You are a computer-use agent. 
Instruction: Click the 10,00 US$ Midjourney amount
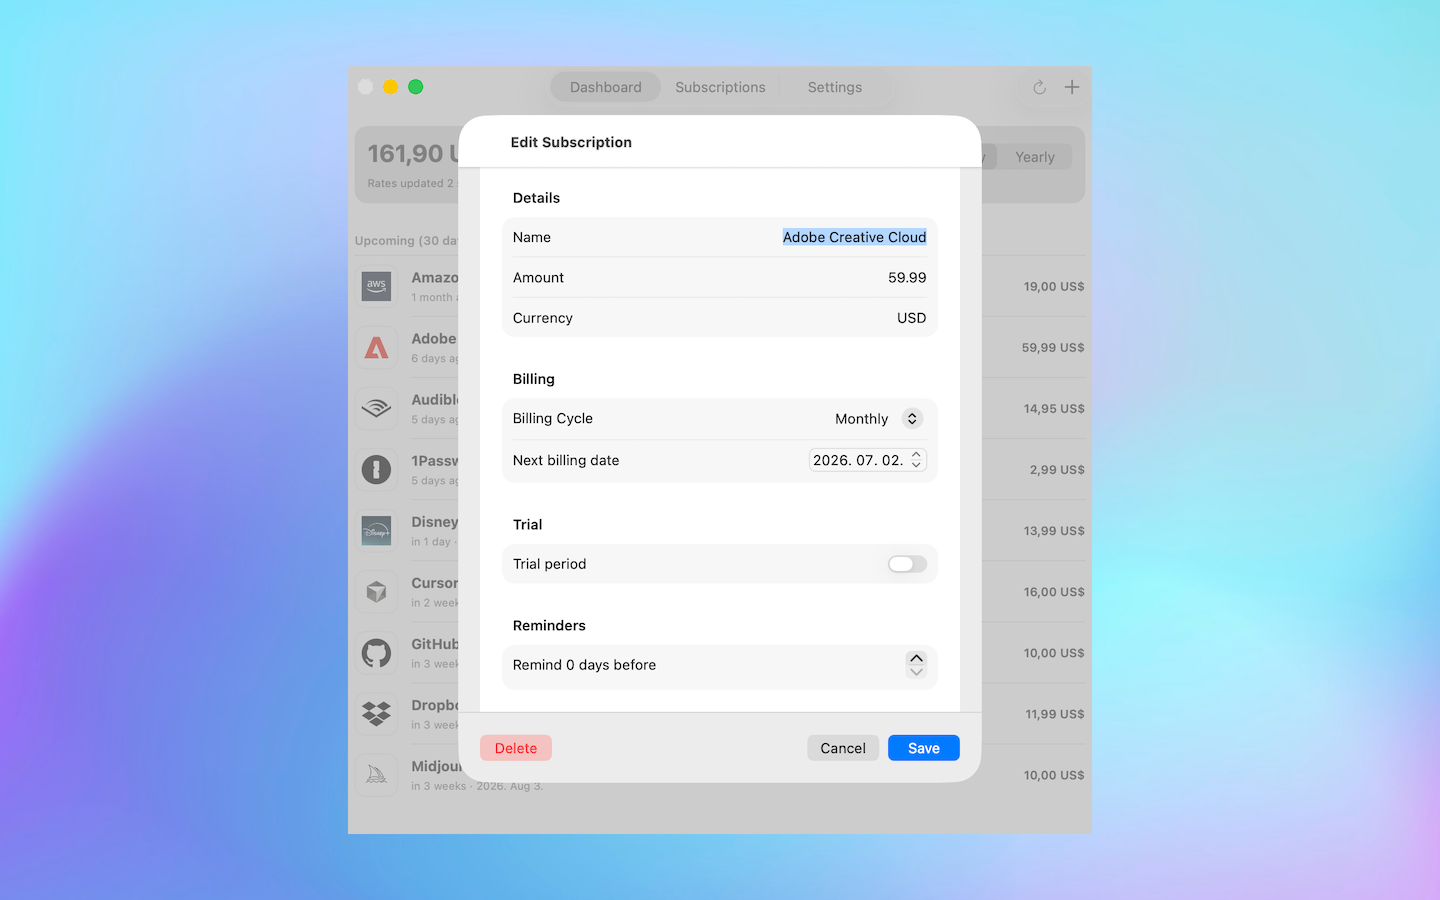pyautogui.click(x=1054, y=775)
